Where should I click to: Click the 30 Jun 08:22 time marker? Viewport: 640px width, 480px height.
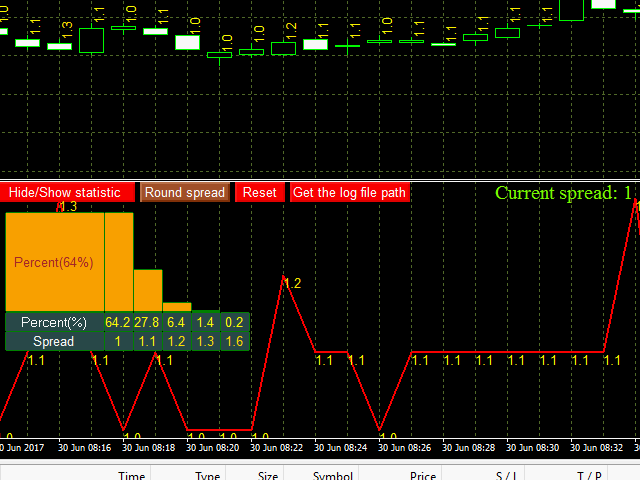[277, 448]
